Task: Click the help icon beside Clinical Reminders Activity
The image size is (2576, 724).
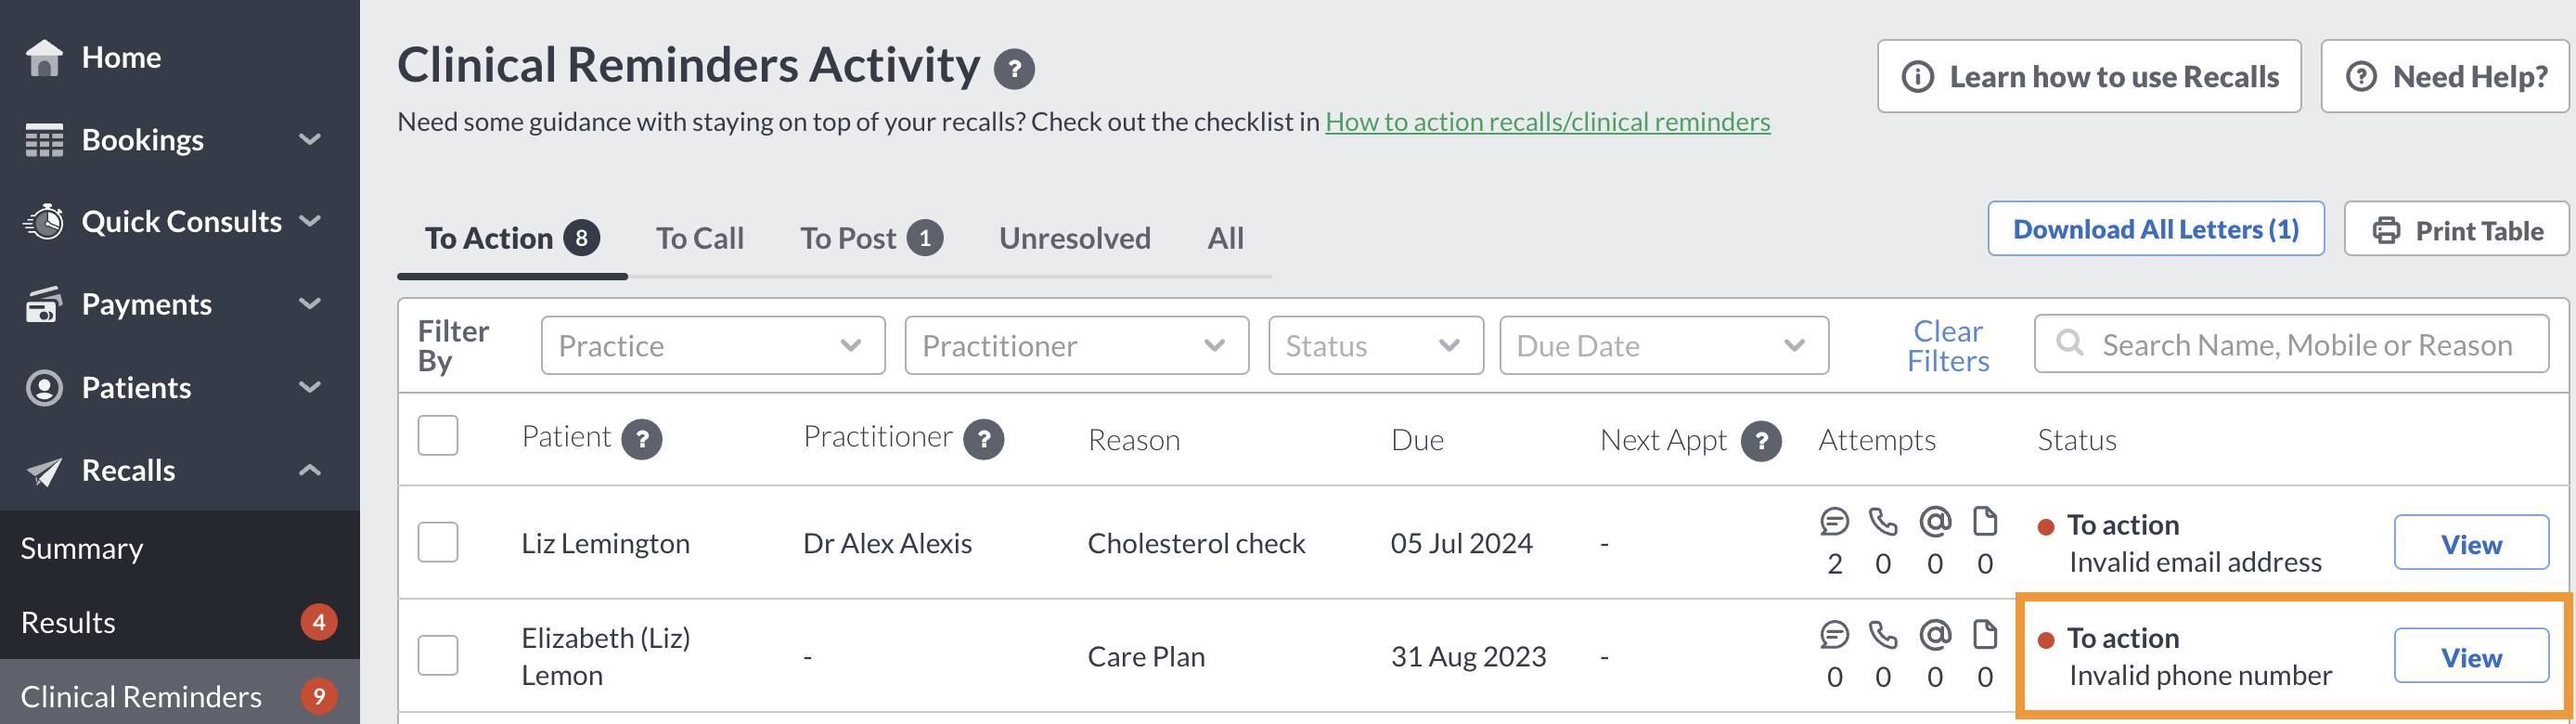Action: coord(1014,69)
